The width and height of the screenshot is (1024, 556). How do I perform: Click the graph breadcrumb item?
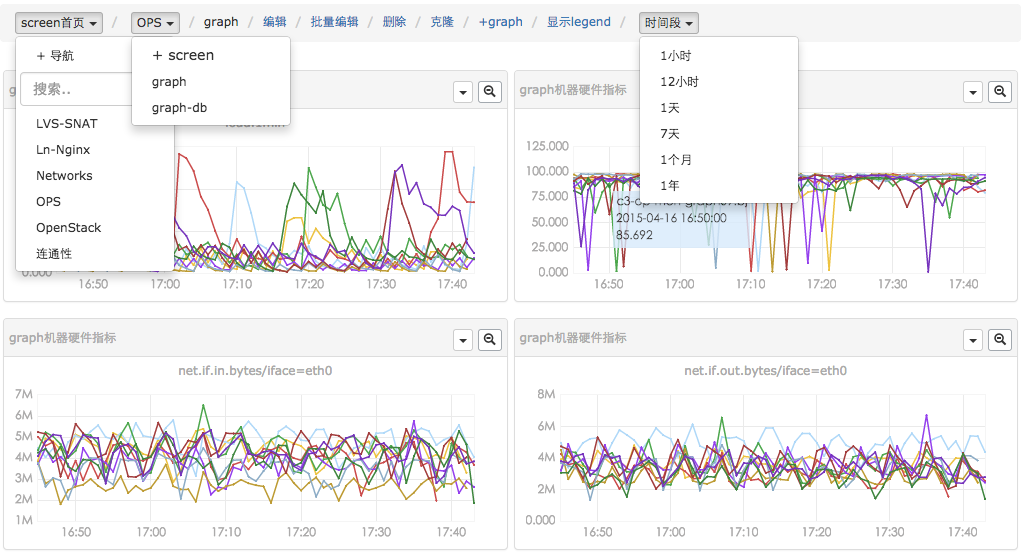click(x=221, y=22)
